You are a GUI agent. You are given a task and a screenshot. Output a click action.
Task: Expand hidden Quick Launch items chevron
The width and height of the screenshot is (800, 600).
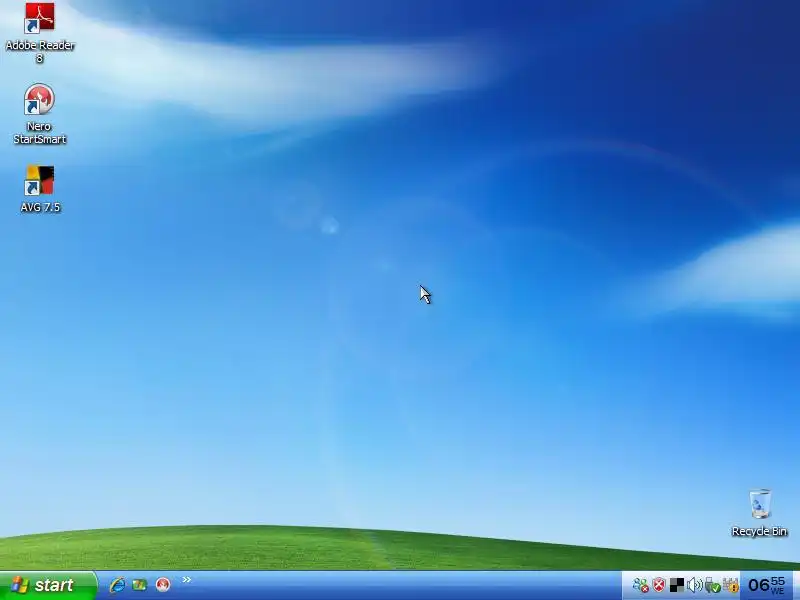pyautogui.click(x=187, y=579)
